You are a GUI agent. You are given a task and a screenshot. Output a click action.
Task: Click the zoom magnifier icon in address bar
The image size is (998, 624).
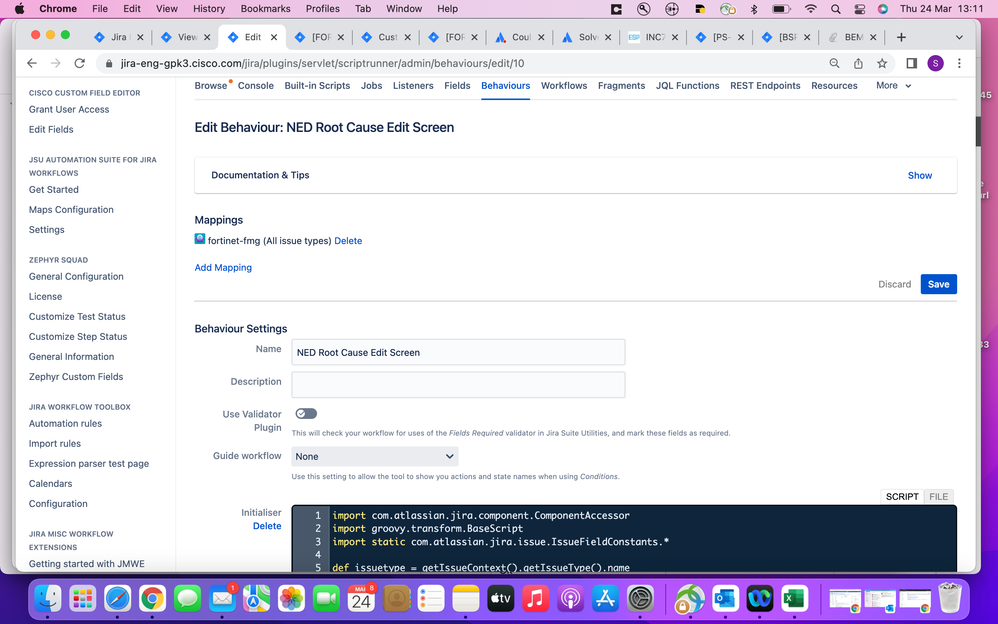[834, 63]
